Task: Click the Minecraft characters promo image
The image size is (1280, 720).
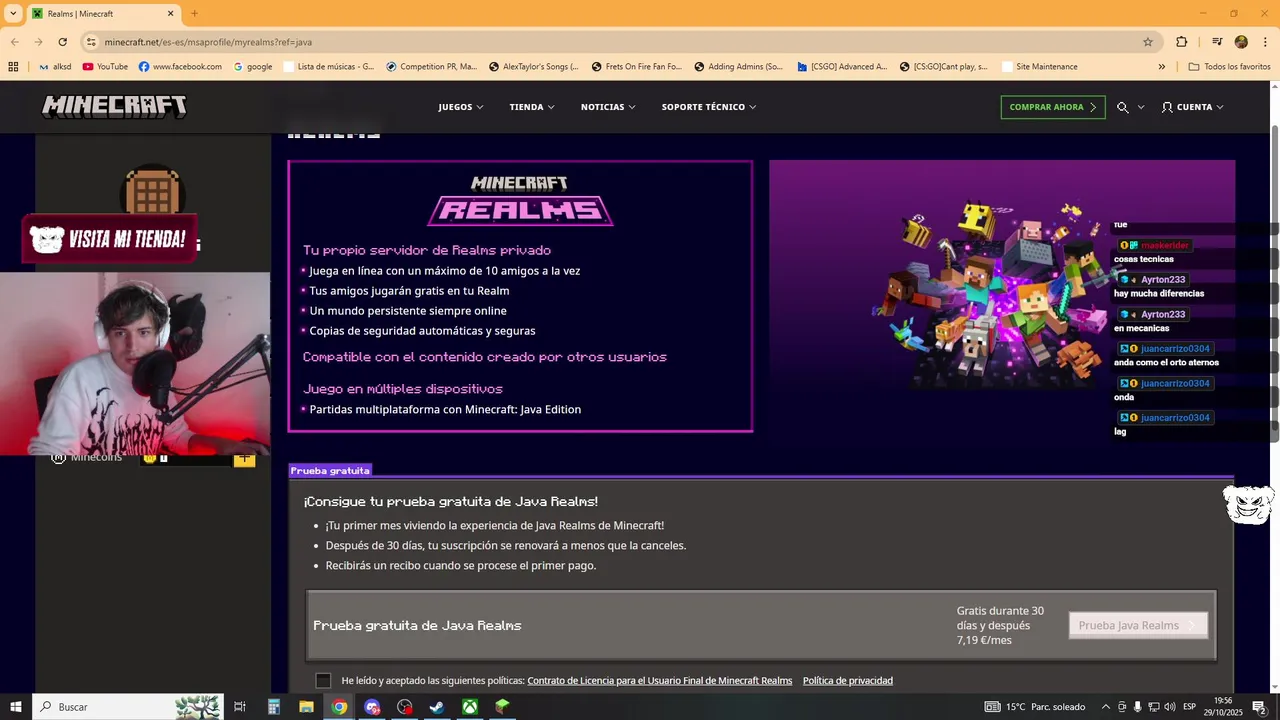Action: (1002, 296)
